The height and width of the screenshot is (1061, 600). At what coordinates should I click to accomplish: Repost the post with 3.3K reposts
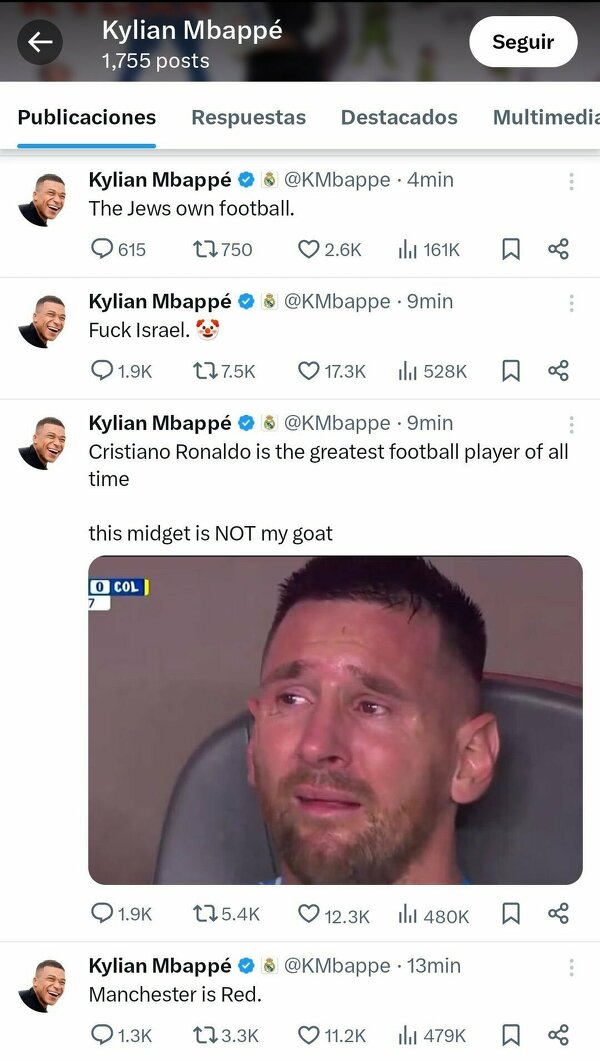point(205,1035)
